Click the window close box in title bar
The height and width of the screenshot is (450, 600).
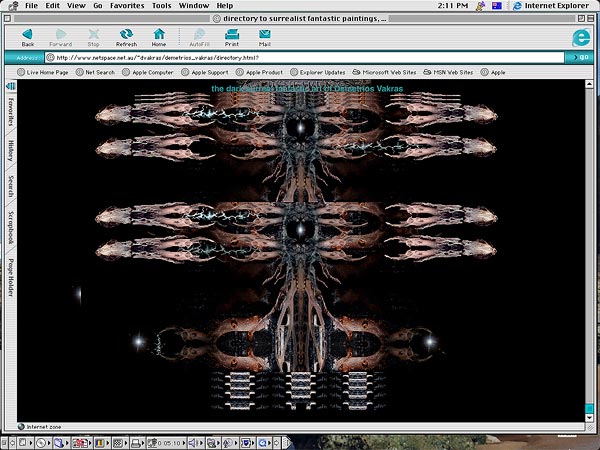7,18
